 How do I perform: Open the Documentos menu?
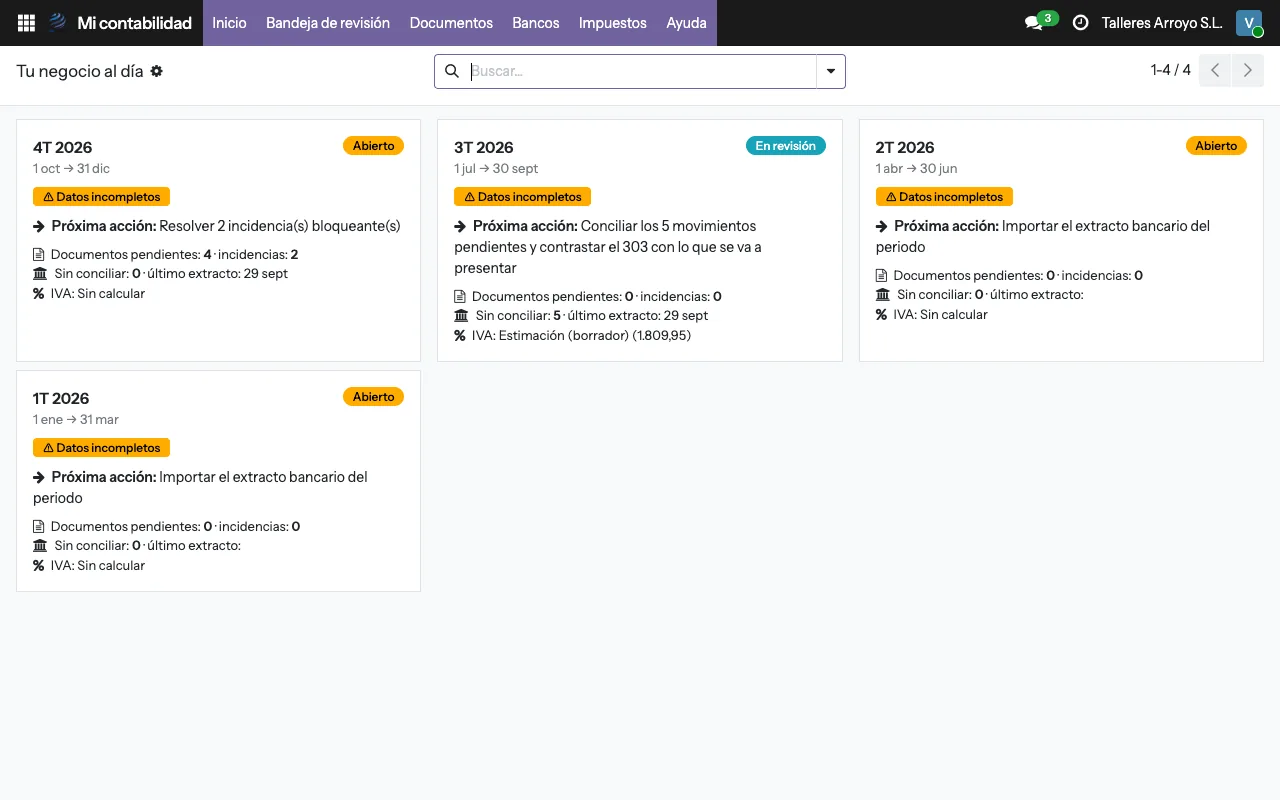pyautogui.click(x=451, y=23)
